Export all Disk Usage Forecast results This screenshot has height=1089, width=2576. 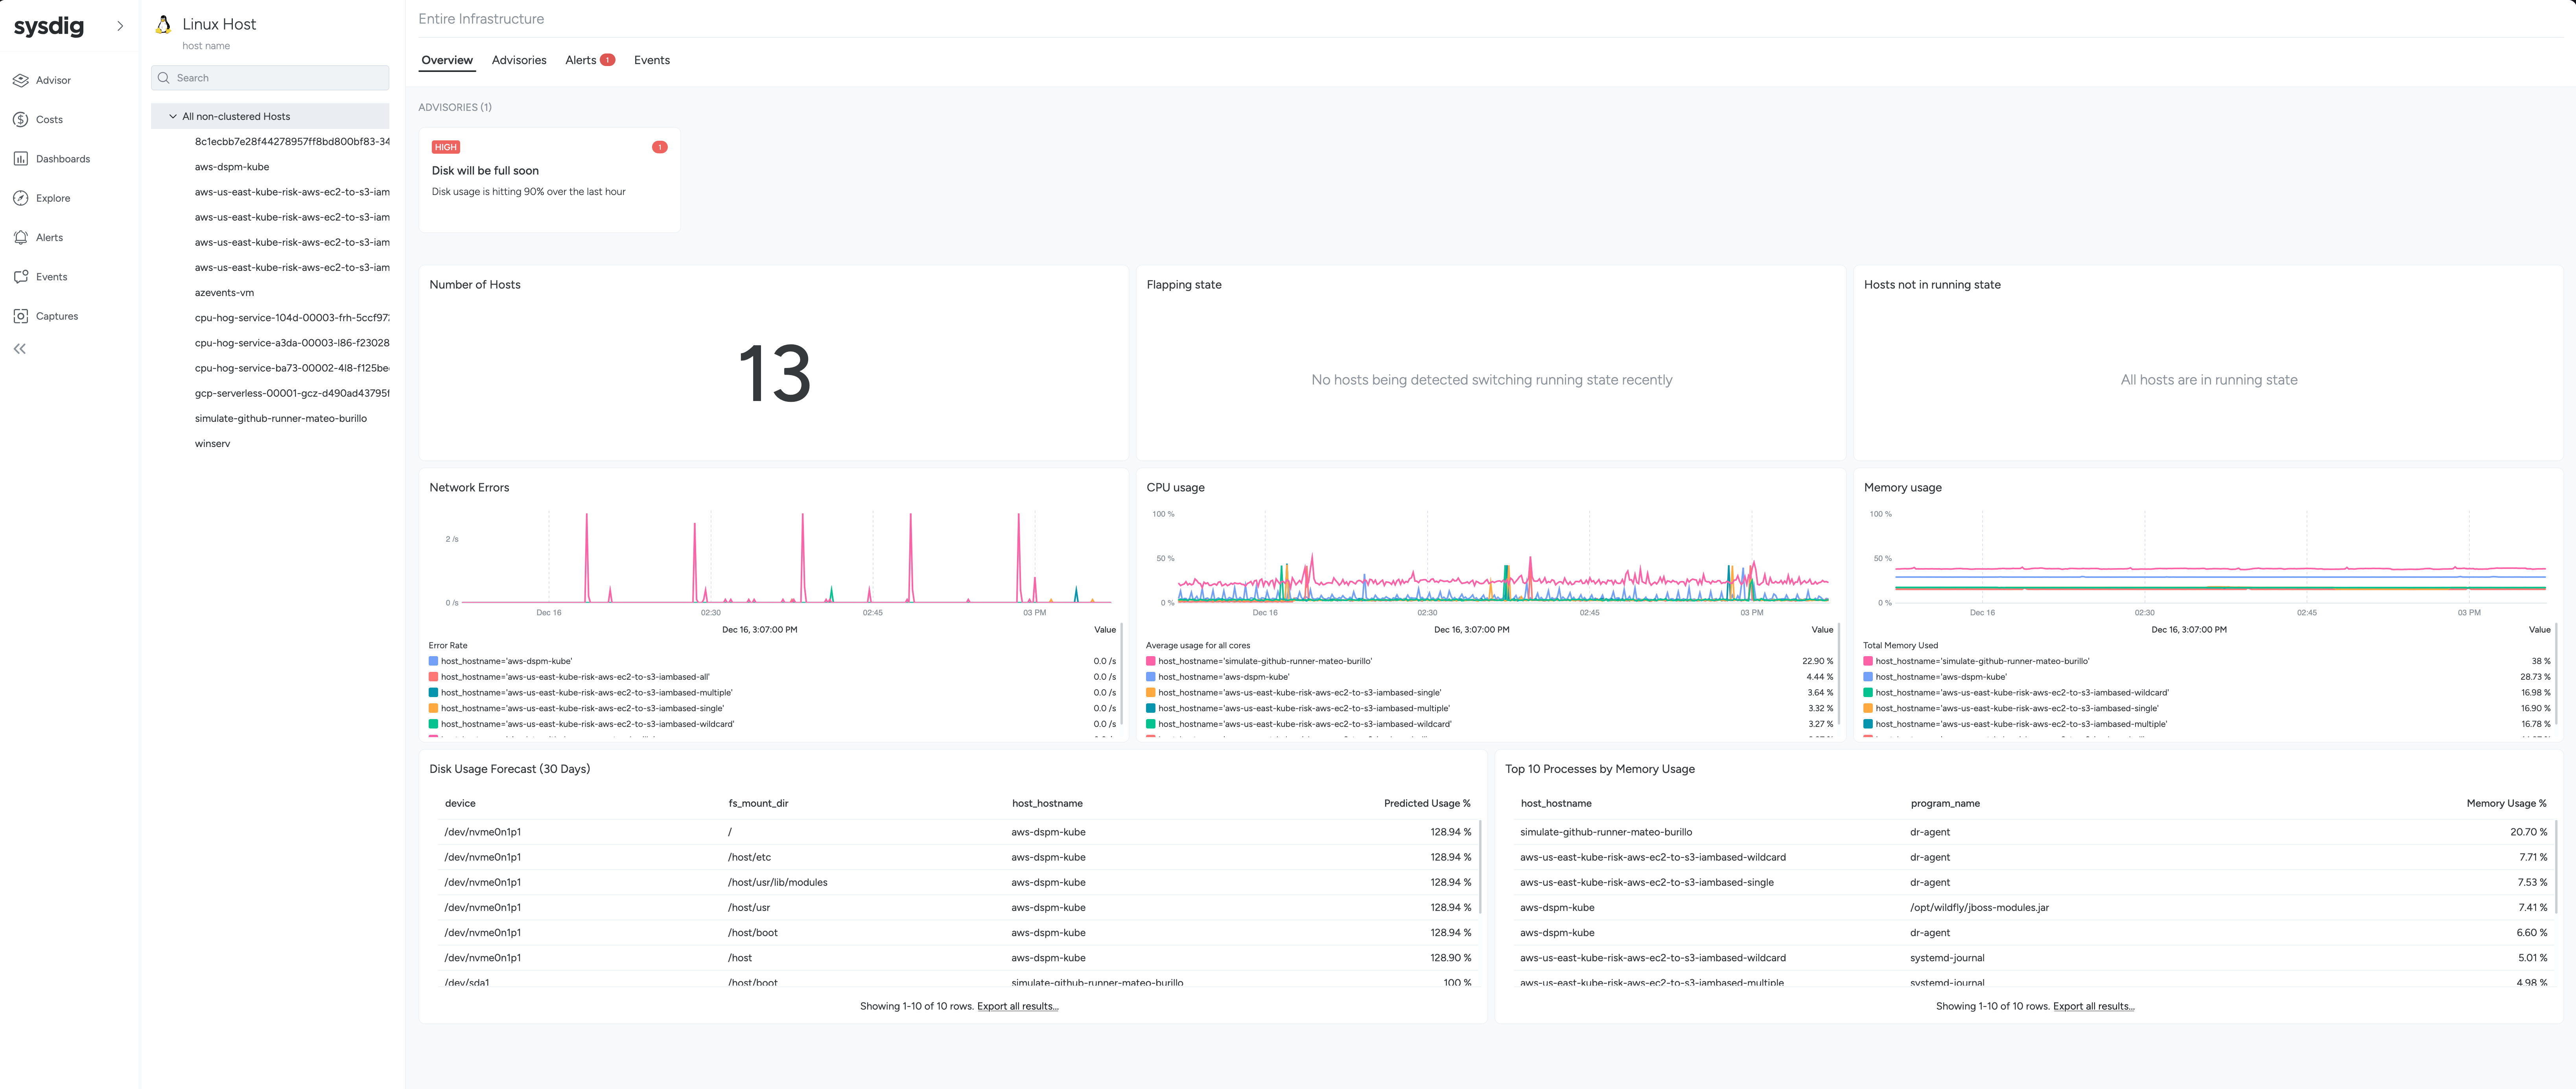1017,1006
